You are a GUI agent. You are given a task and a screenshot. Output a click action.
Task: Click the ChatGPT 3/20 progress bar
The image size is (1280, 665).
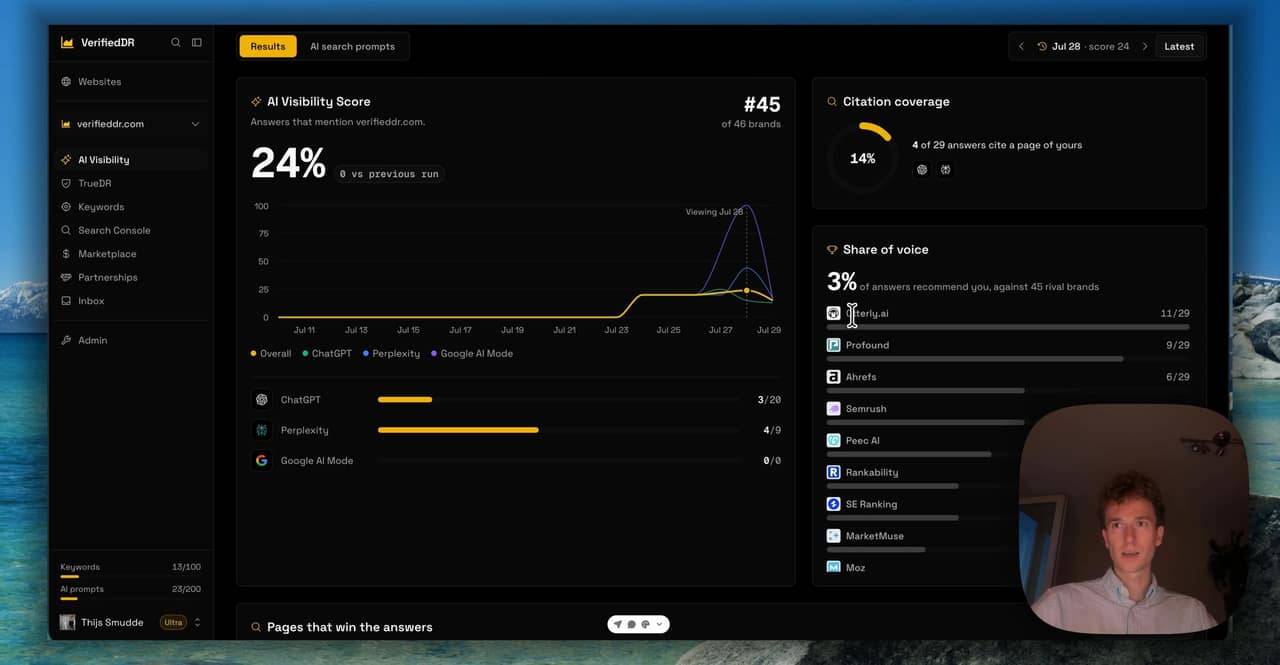559,400
